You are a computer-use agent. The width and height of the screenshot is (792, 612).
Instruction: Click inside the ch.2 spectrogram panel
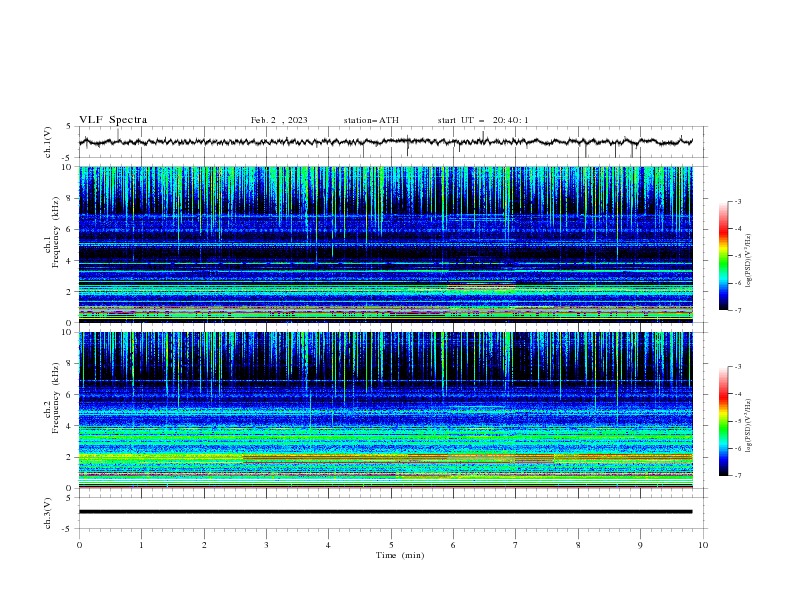[385, 410]
